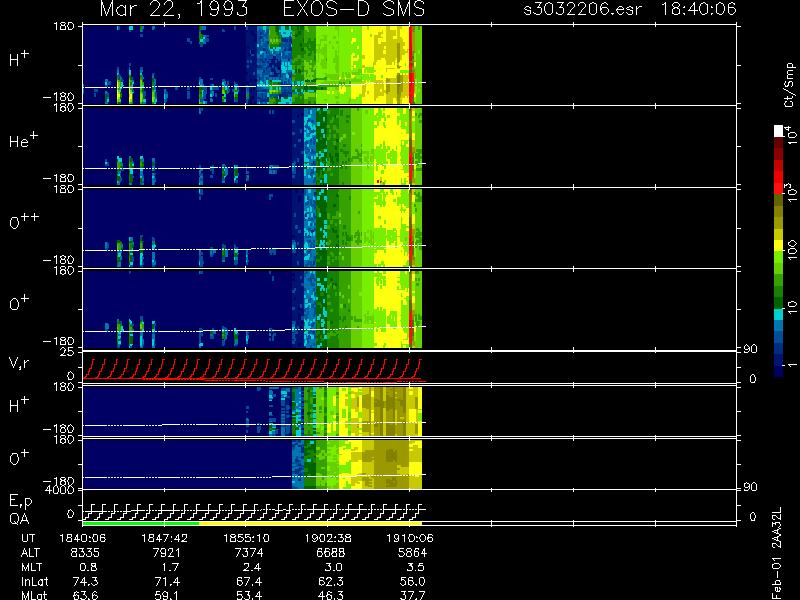Click the He+ panel label
This screenshot has height=600, width=800.
23,140
